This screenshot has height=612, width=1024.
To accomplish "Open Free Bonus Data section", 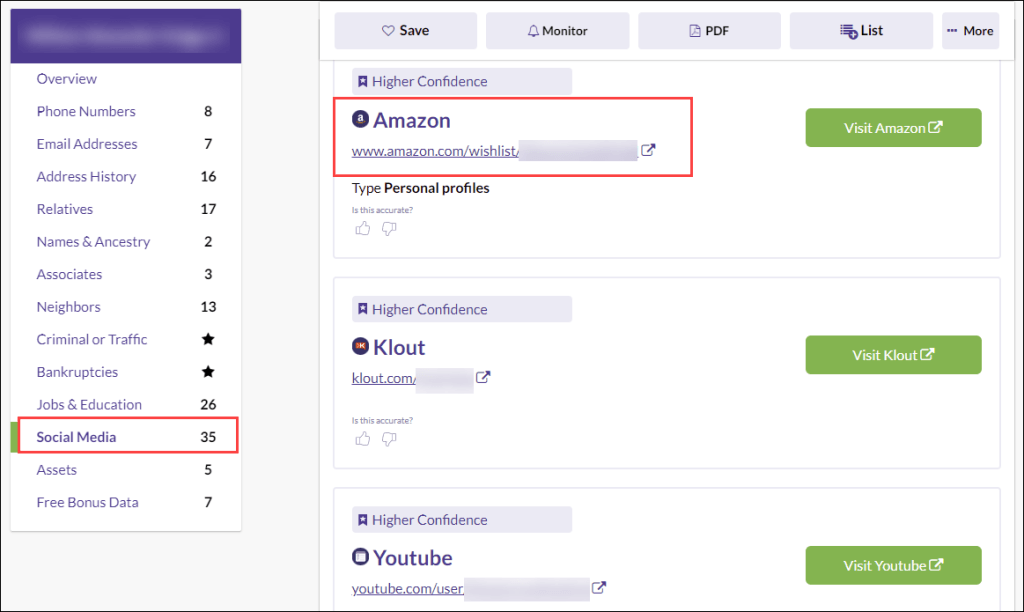I will 88,503.
